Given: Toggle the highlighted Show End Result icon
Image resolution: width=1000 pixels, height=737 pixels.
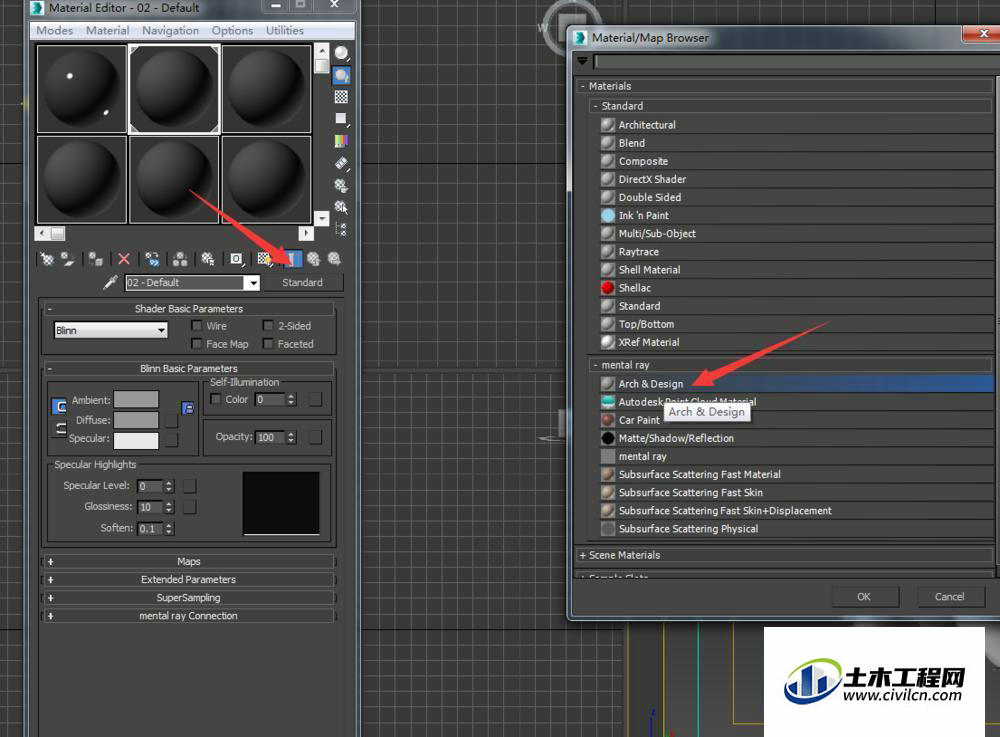Looking at the screenshot, I should click(x=292, y=259).
